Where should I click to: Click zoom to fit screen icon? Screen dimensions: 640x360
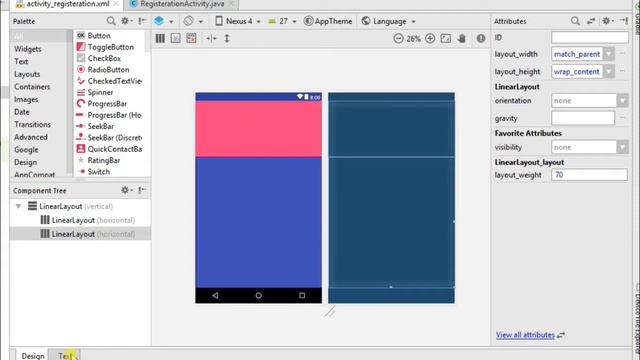446,38
